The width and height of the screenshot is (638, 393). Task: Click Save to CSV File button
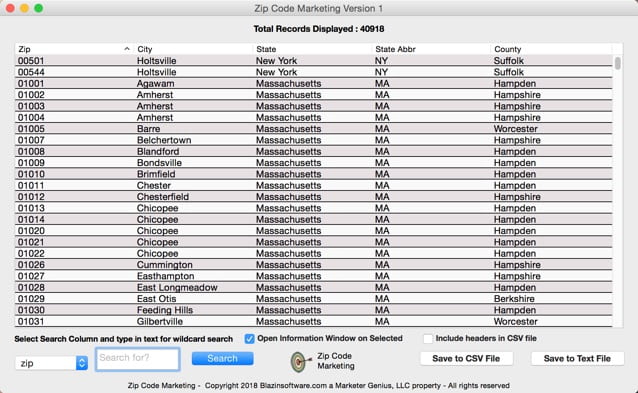(466, 358)
